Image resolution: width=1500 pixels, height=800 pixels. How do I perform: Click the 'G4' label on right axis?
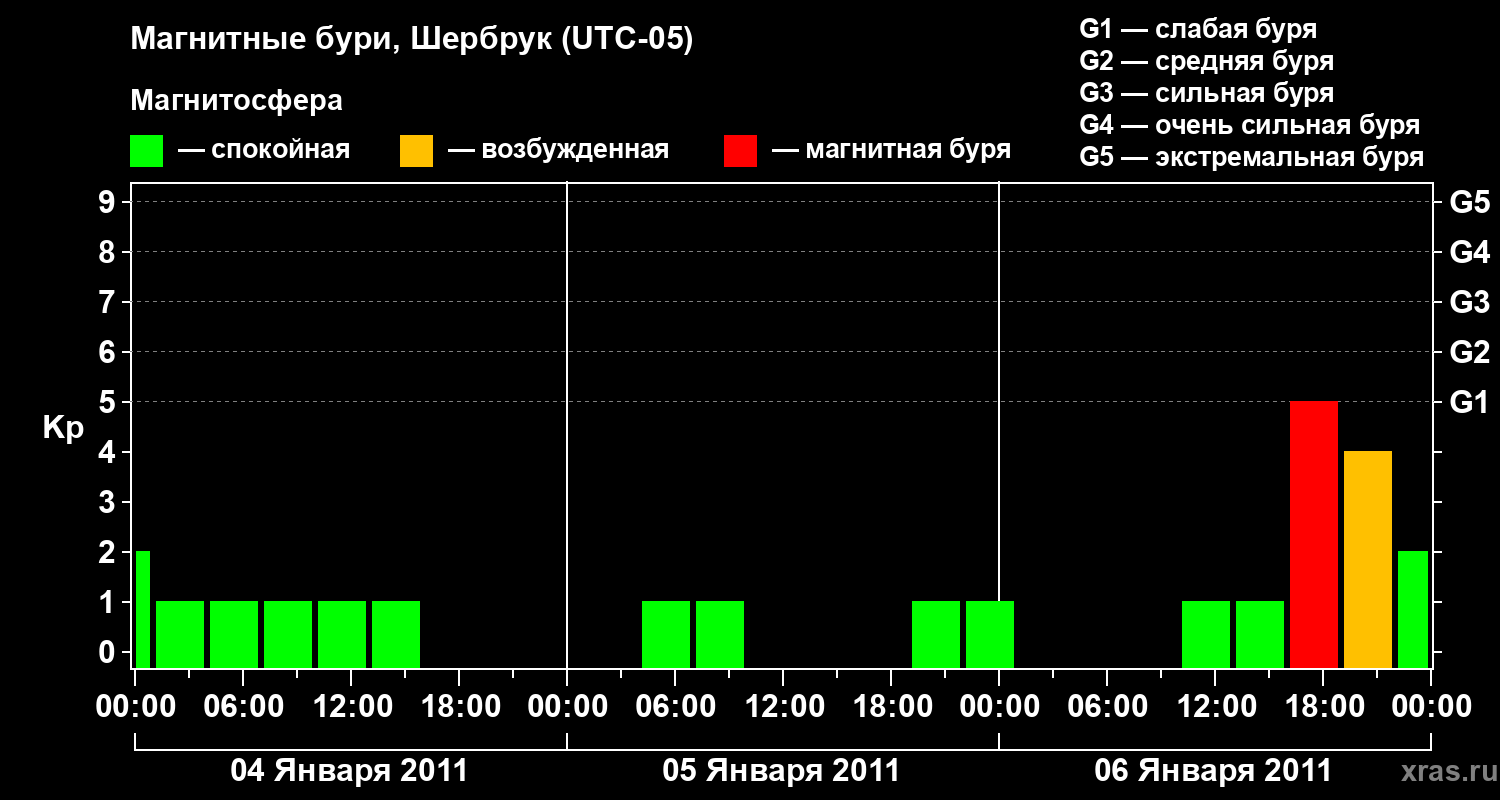[1469, 252]
